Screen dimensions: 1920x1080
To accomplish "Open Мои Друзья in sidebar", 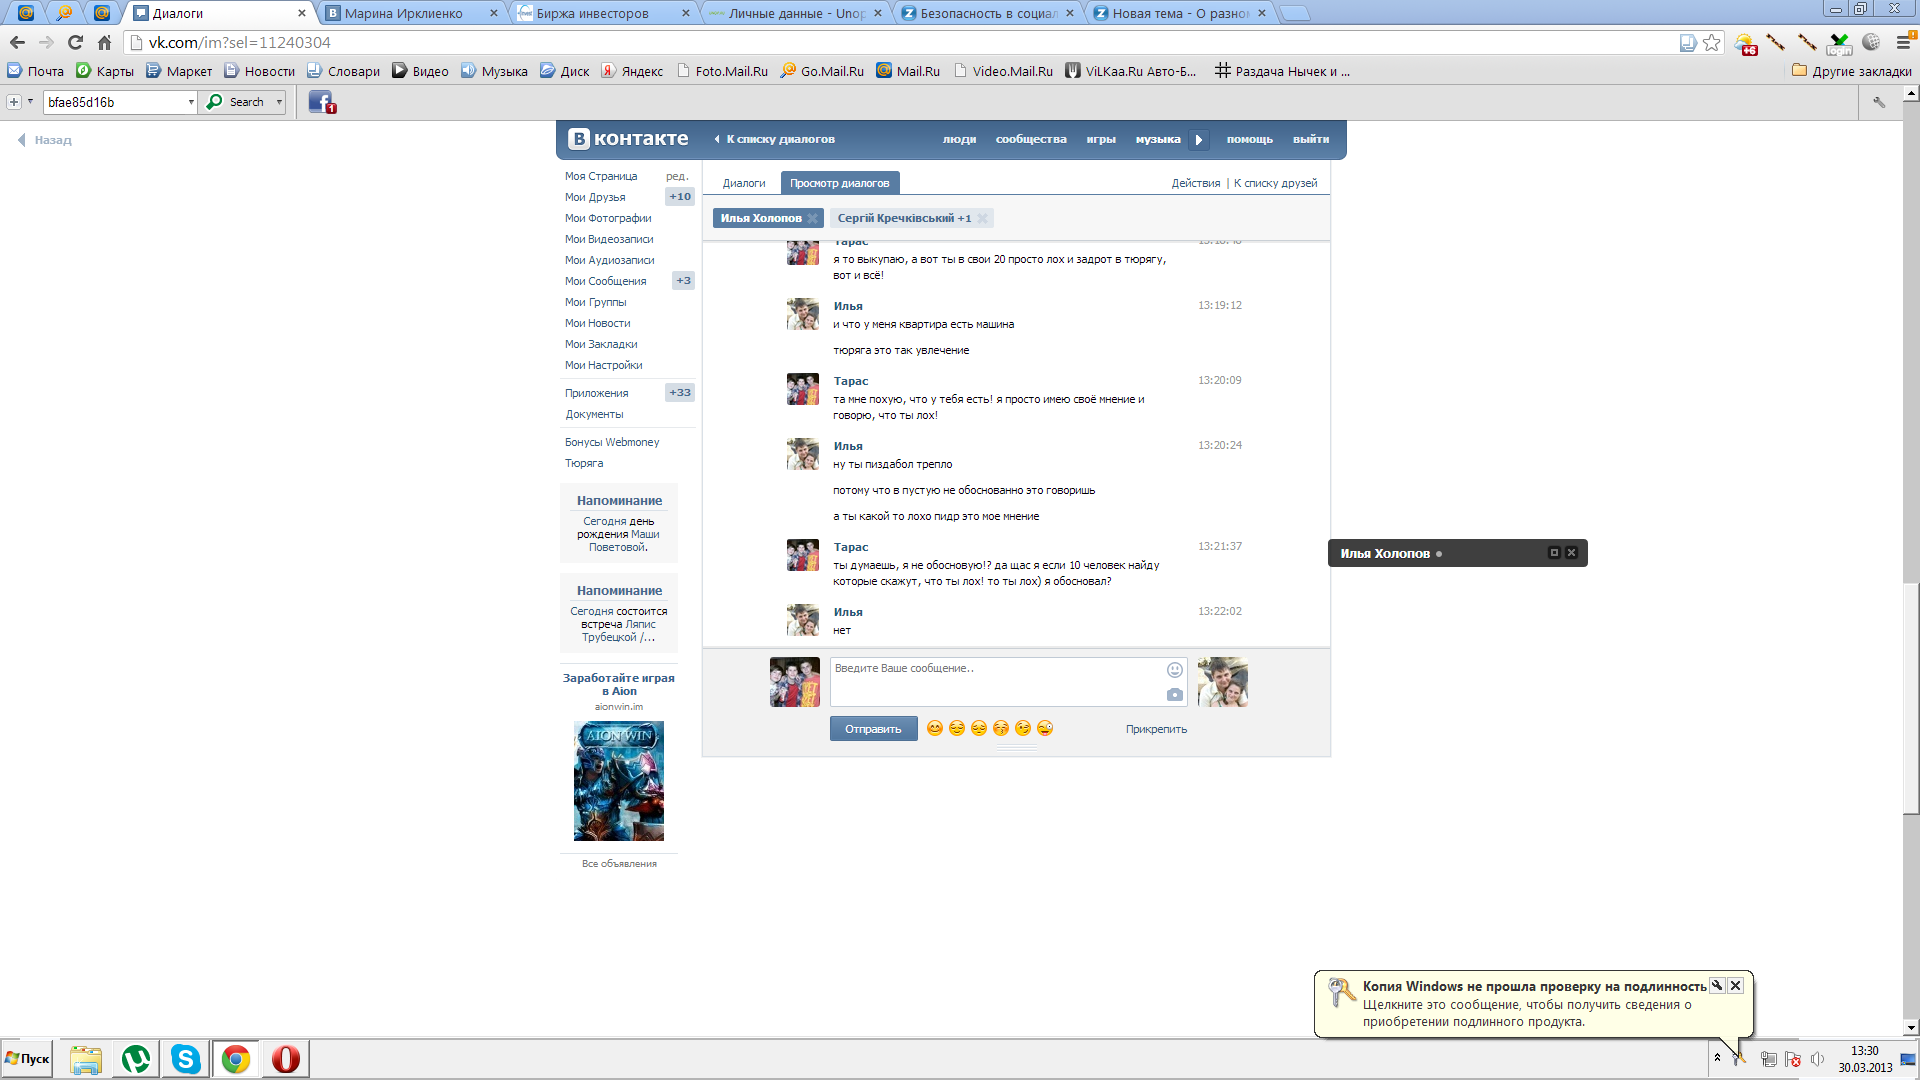I will (x=595, y=197).
